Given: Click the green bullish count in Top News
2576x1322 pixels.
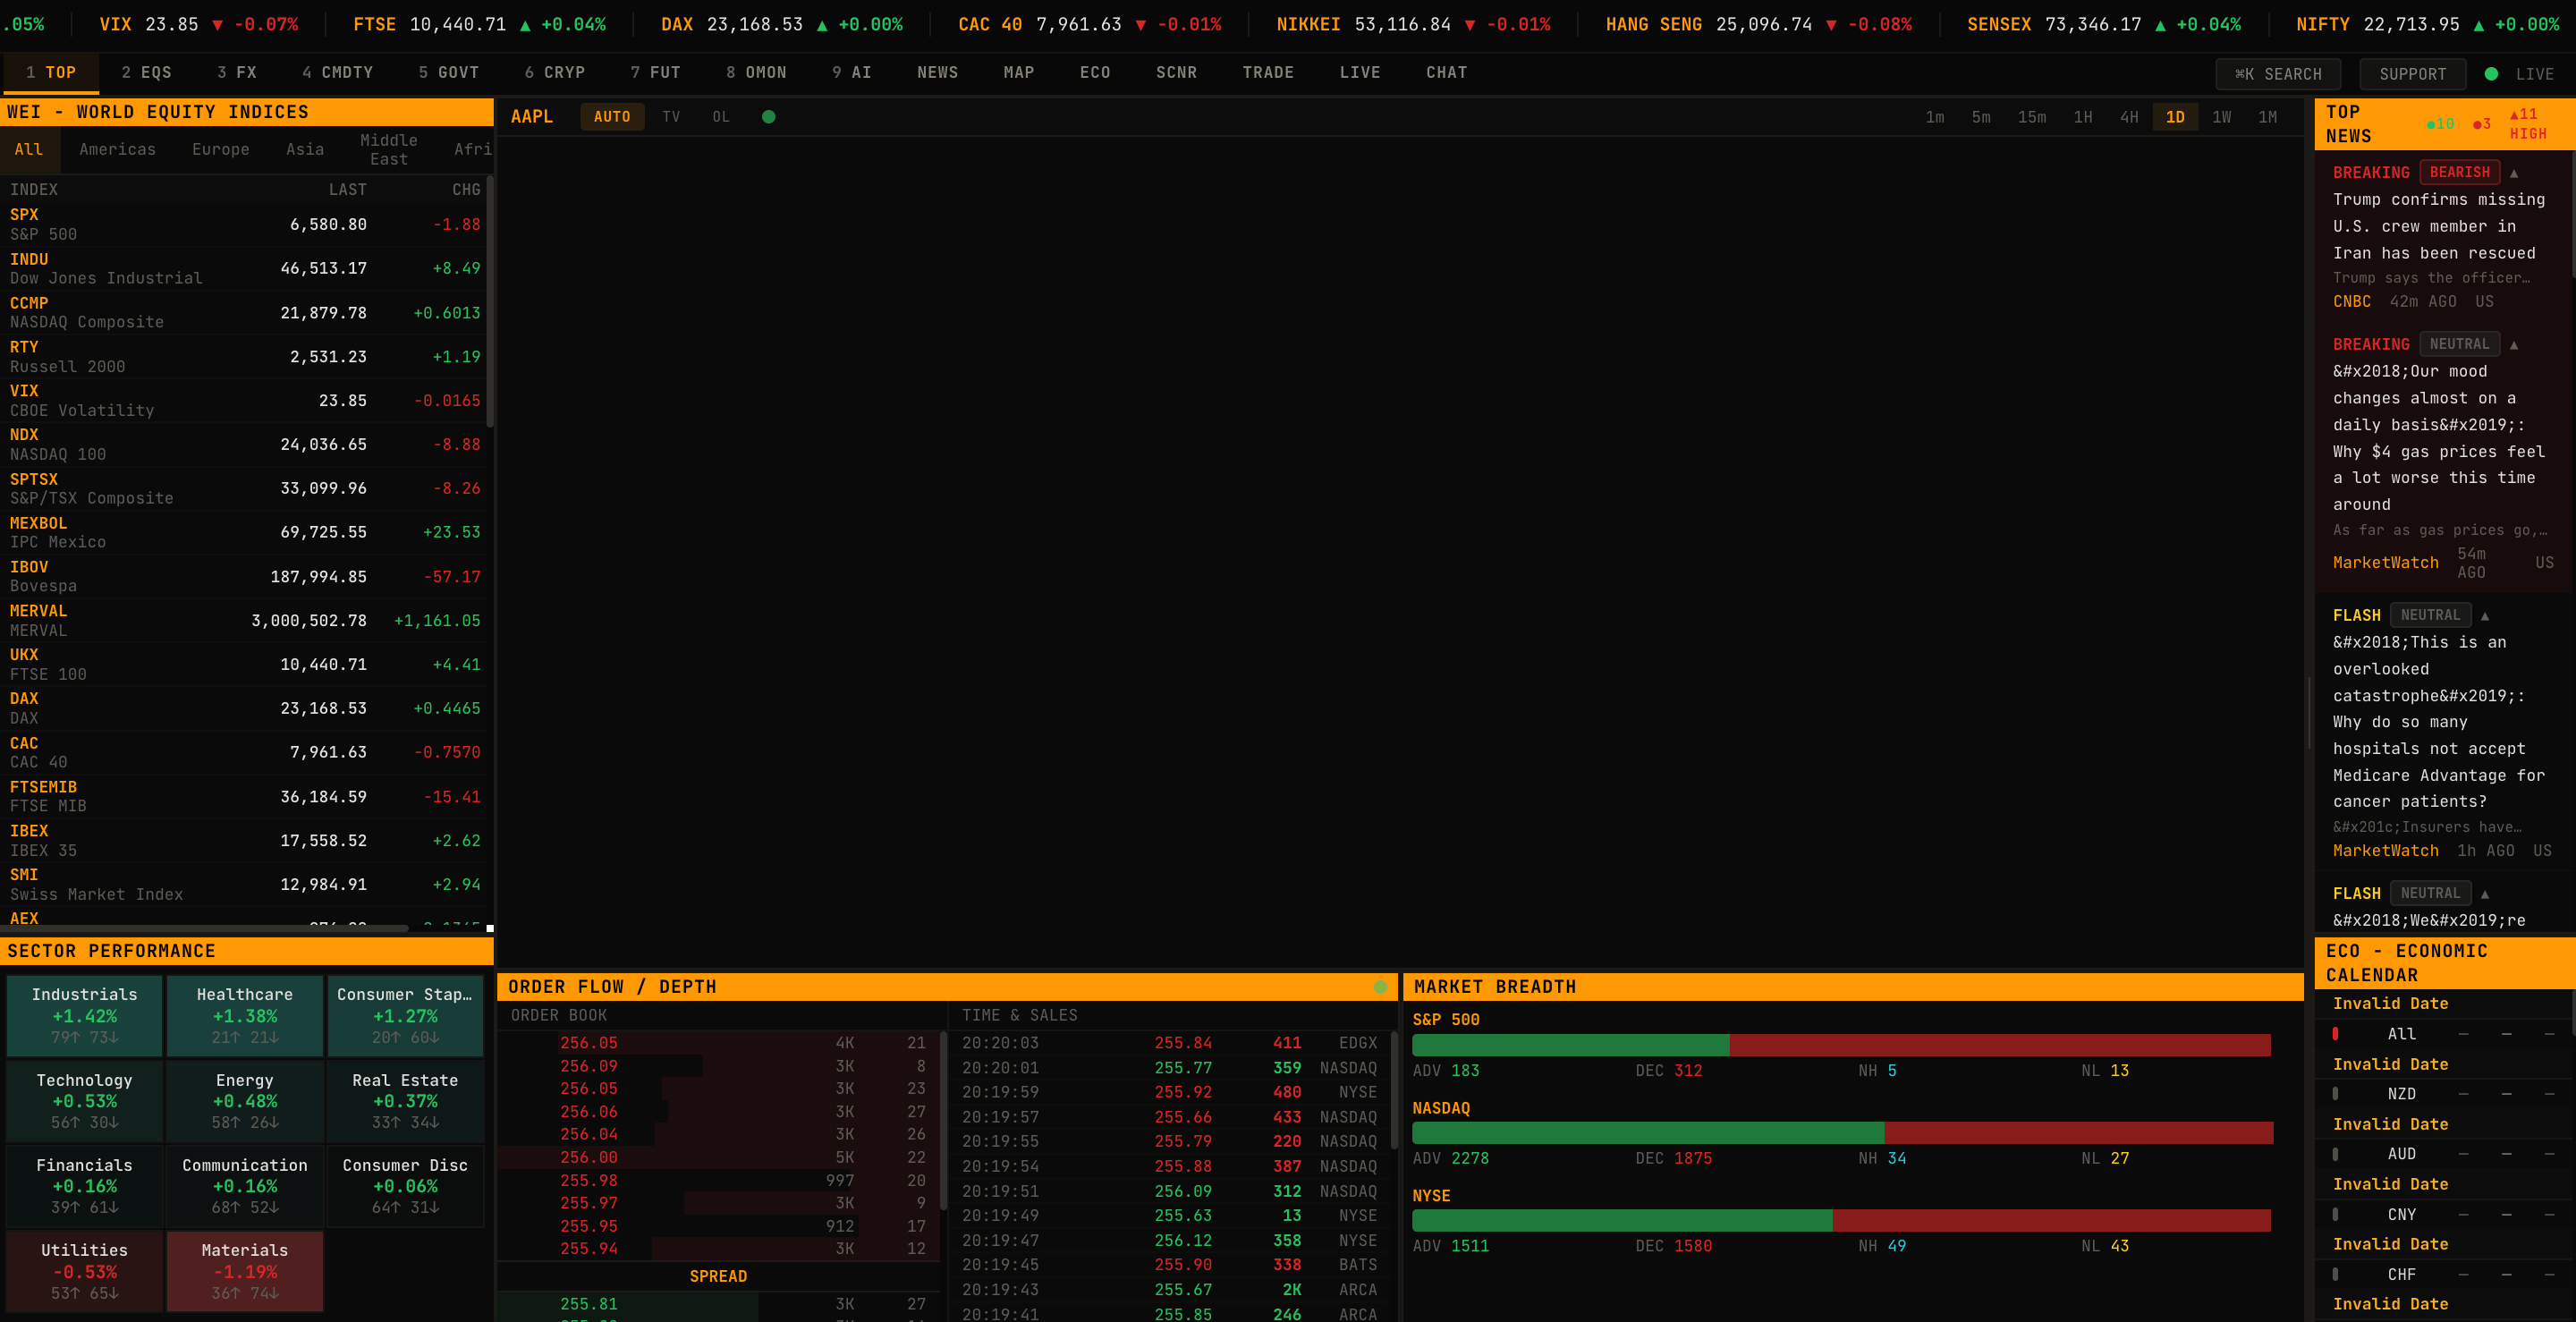Looking at the screenshot, I should tap(2440, 124).
